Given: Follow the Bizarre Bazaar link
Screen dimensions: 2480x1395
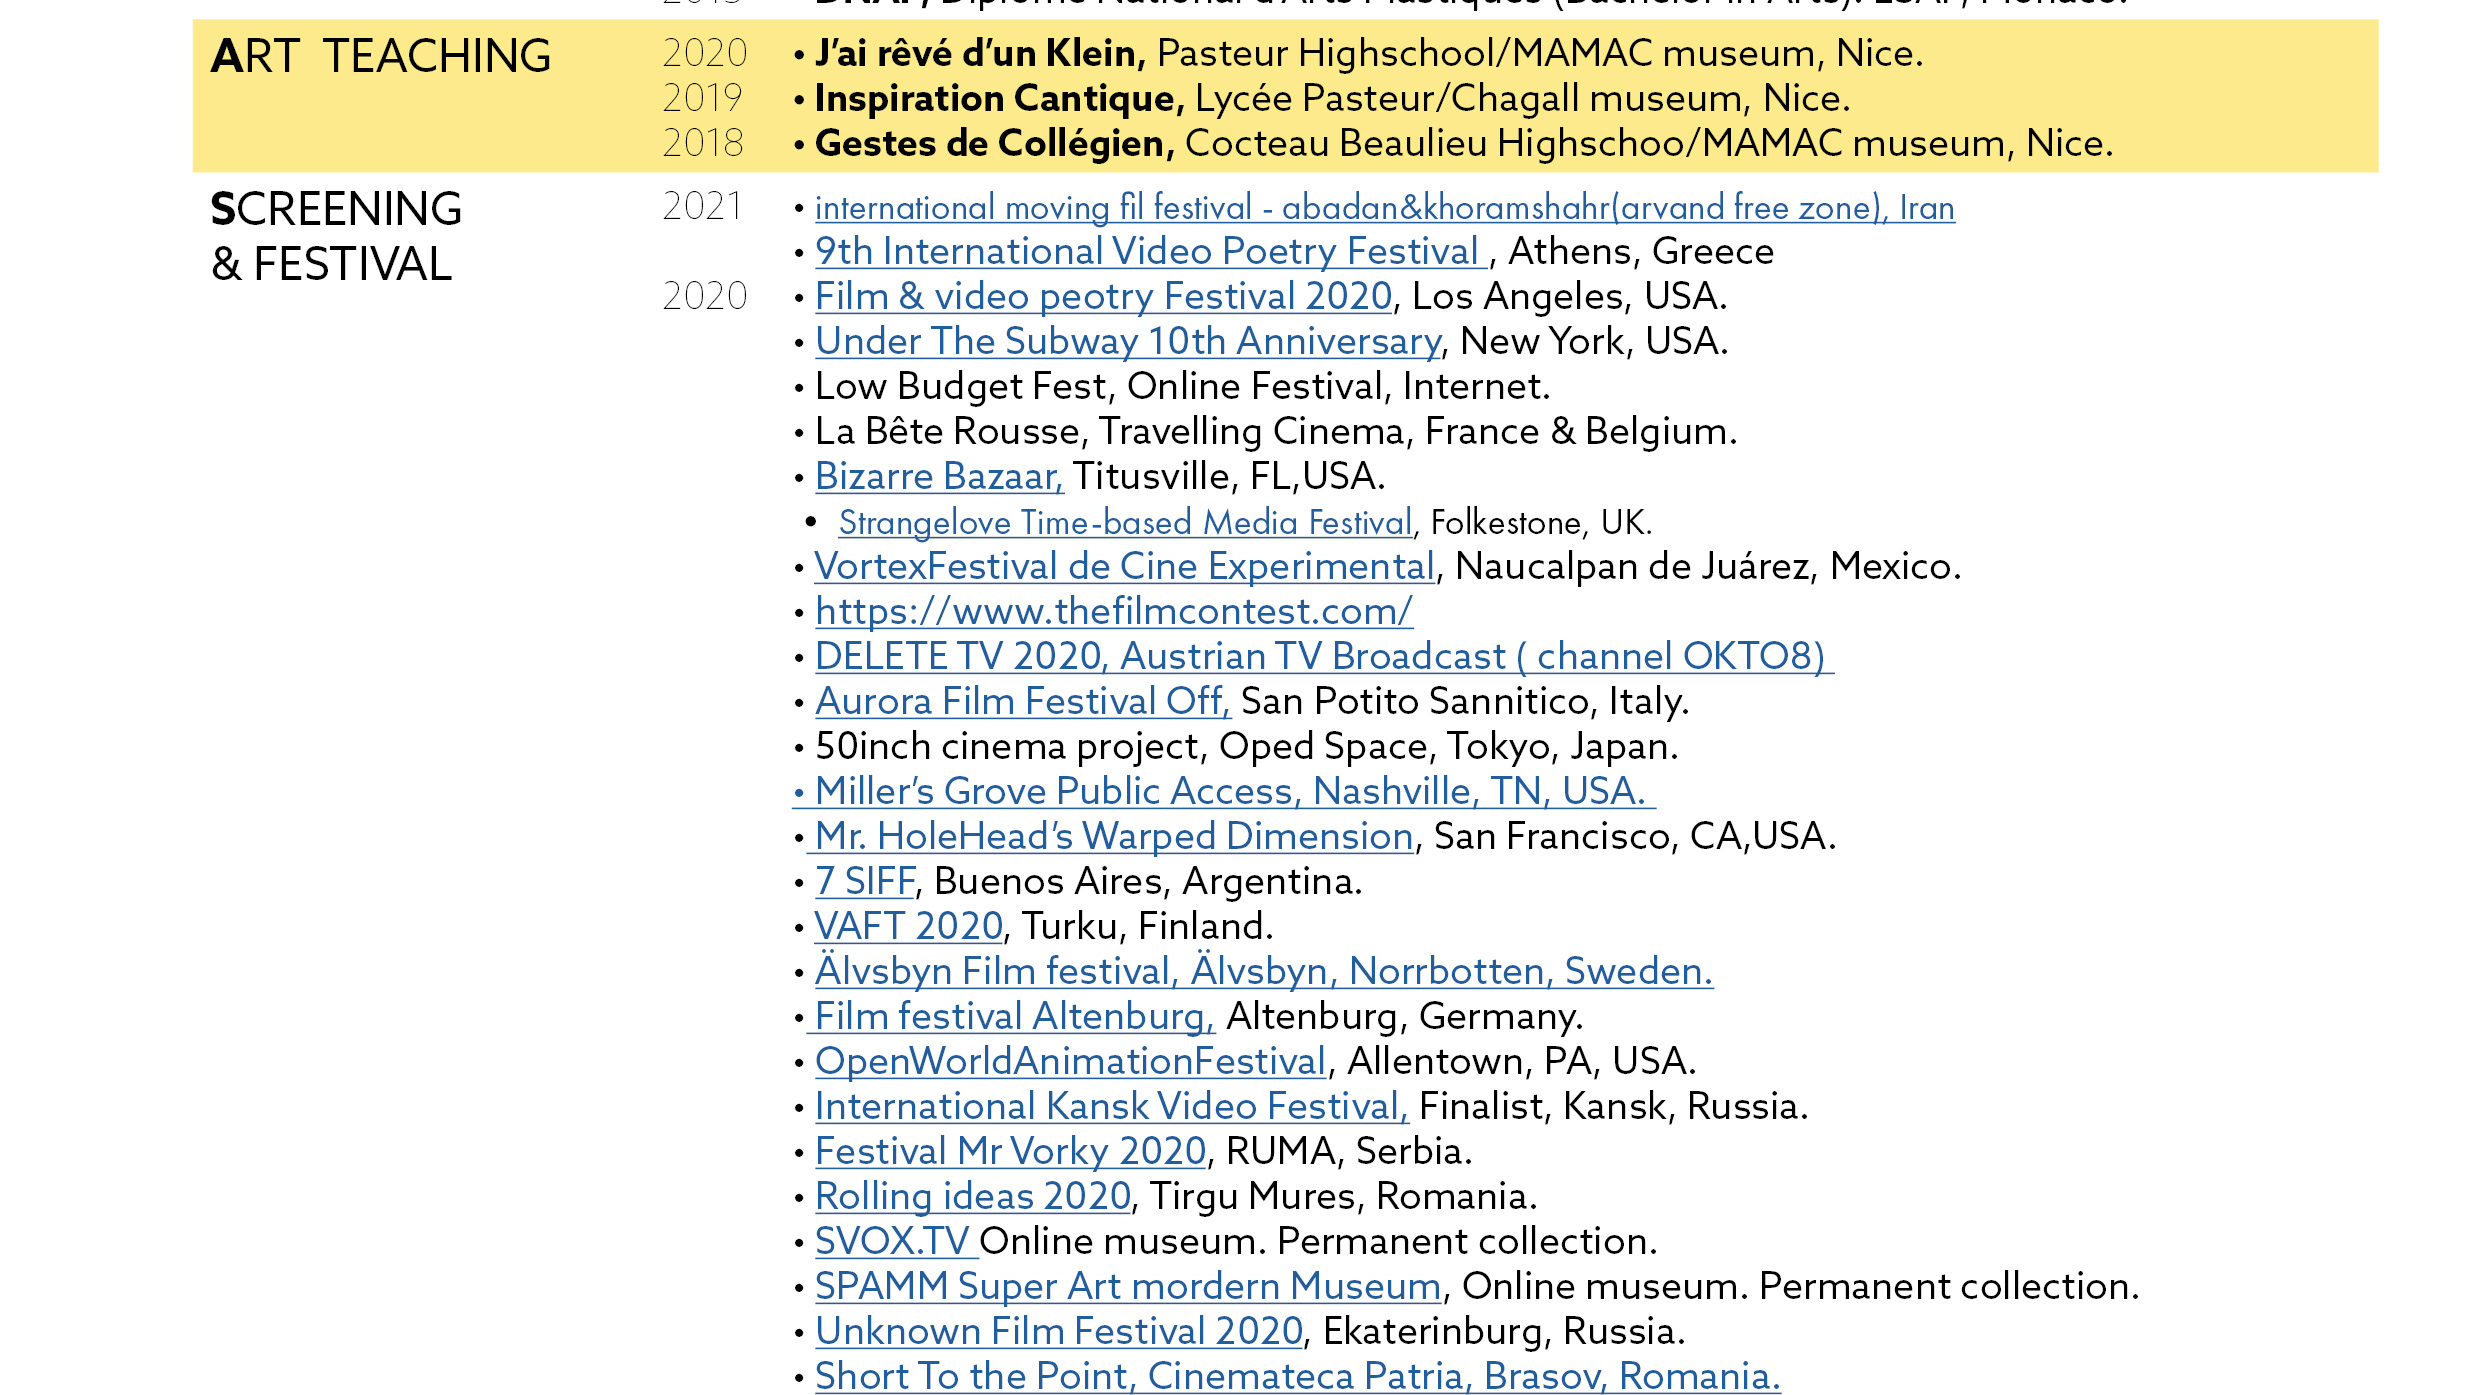Looking at the screenshot, I should 938,477.
